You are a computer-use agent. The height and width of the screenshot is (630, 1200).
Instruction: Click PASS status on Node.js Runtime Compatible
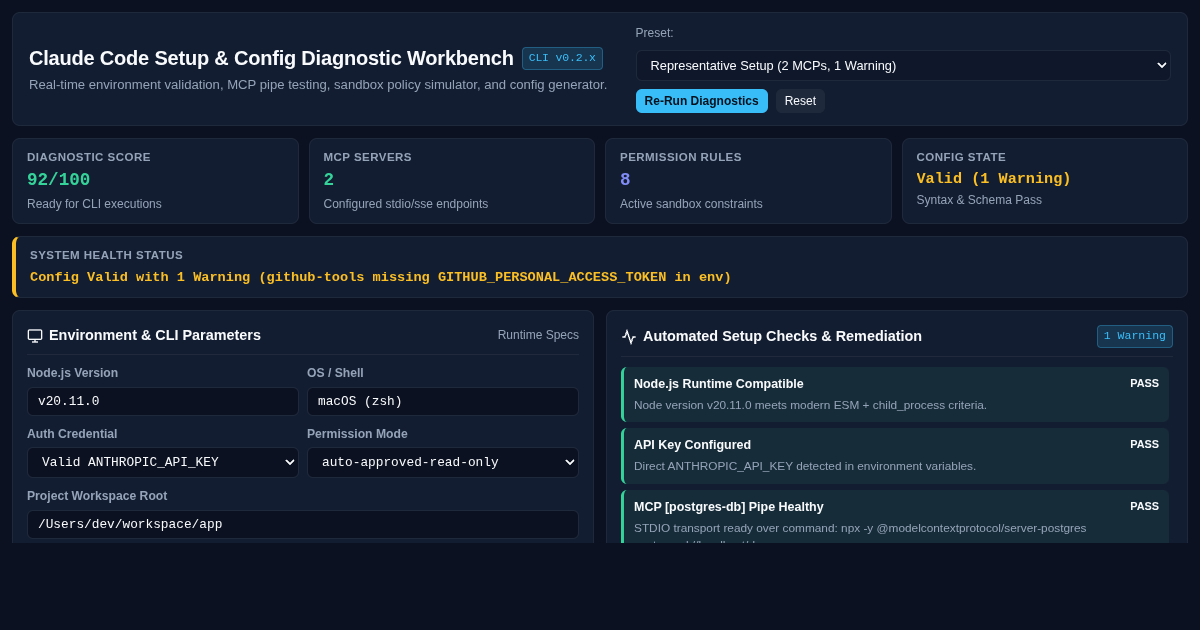tap(1144, 383)
